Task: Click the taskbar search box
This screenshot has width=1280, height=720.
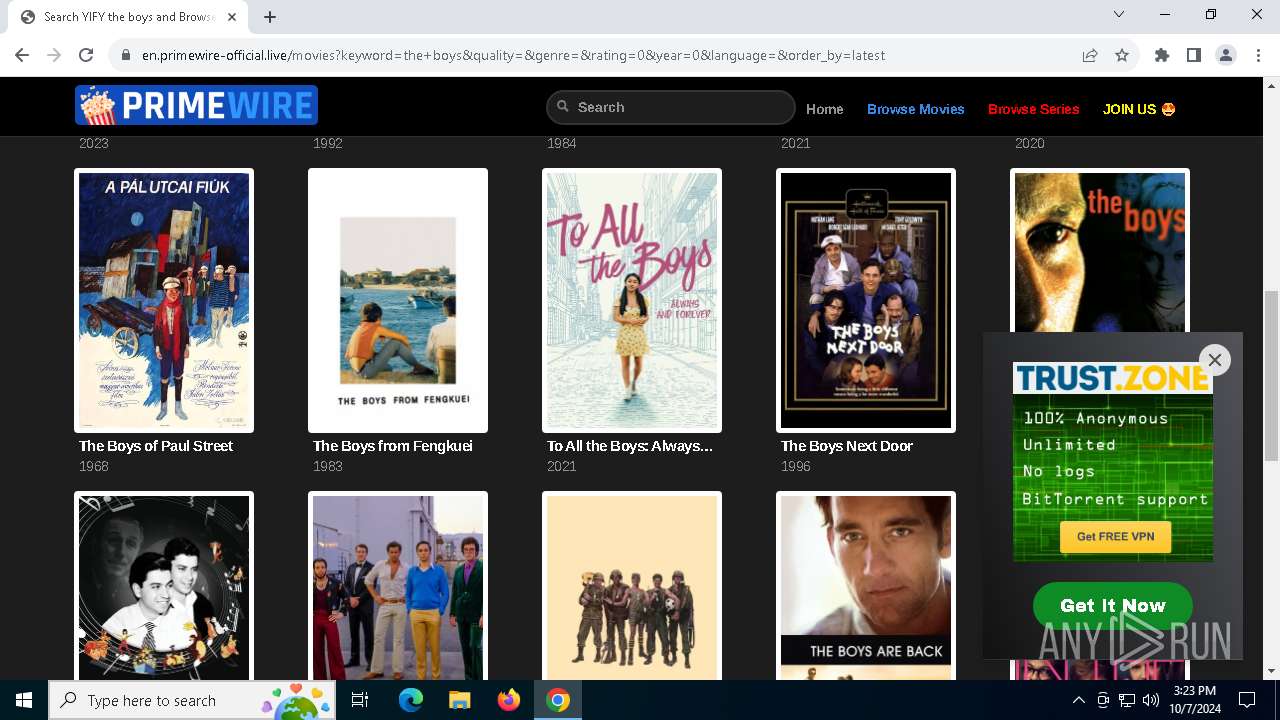Action: 192,700
